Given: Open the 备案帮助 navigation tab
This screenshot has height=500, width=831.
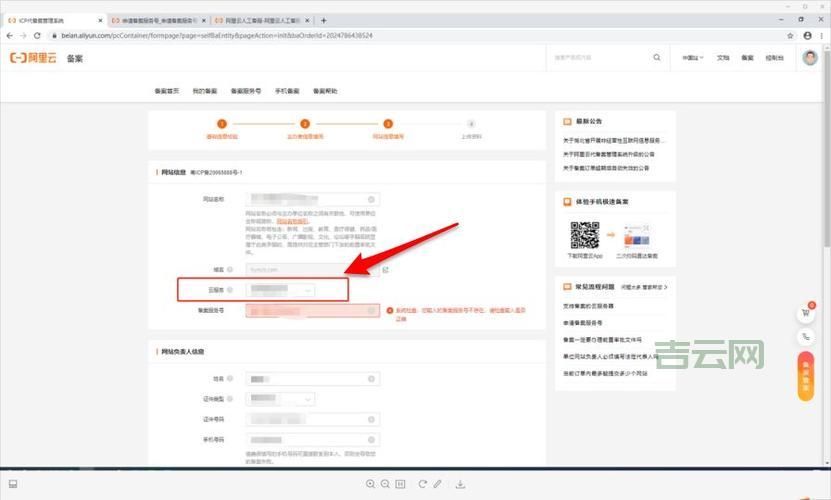Looking at the screenshot, I should 325,91.
